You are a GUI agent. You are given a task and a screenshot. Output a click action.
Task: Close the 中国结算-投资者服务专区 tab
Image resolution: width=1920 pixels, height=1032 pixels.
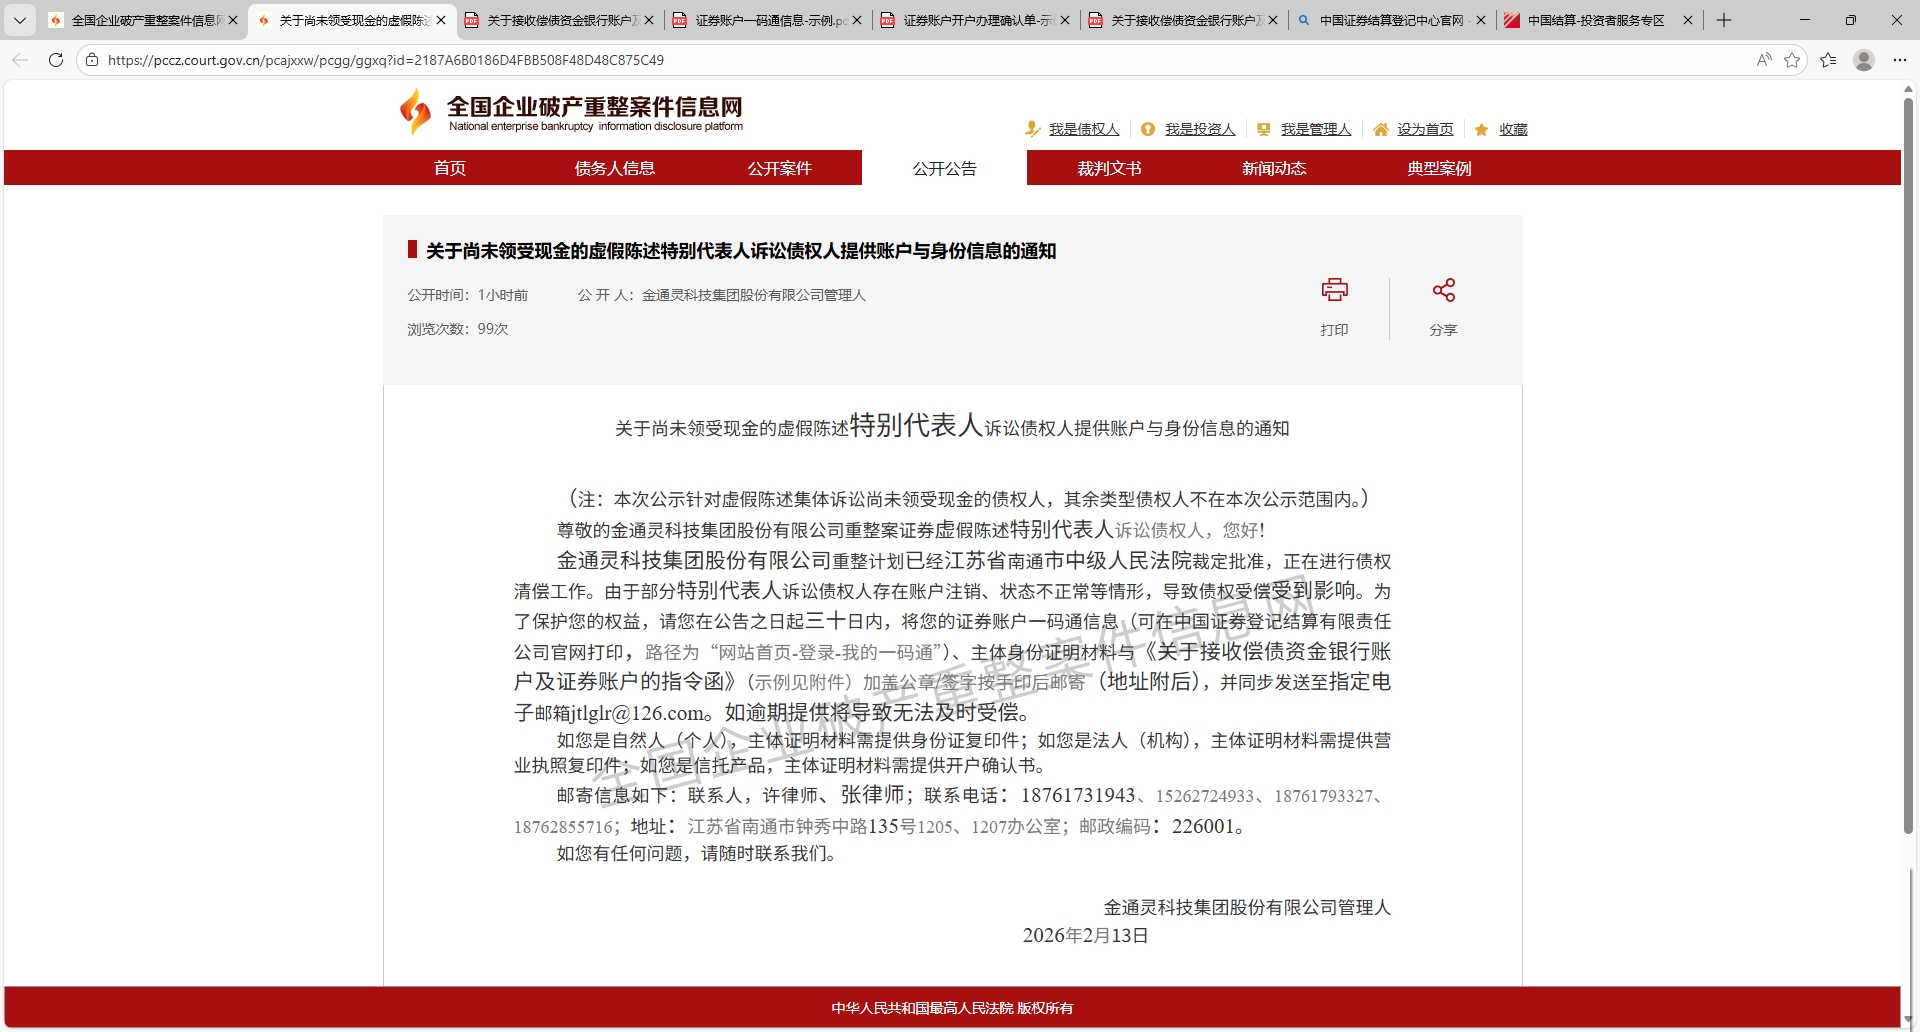(x=1688, y=20)
